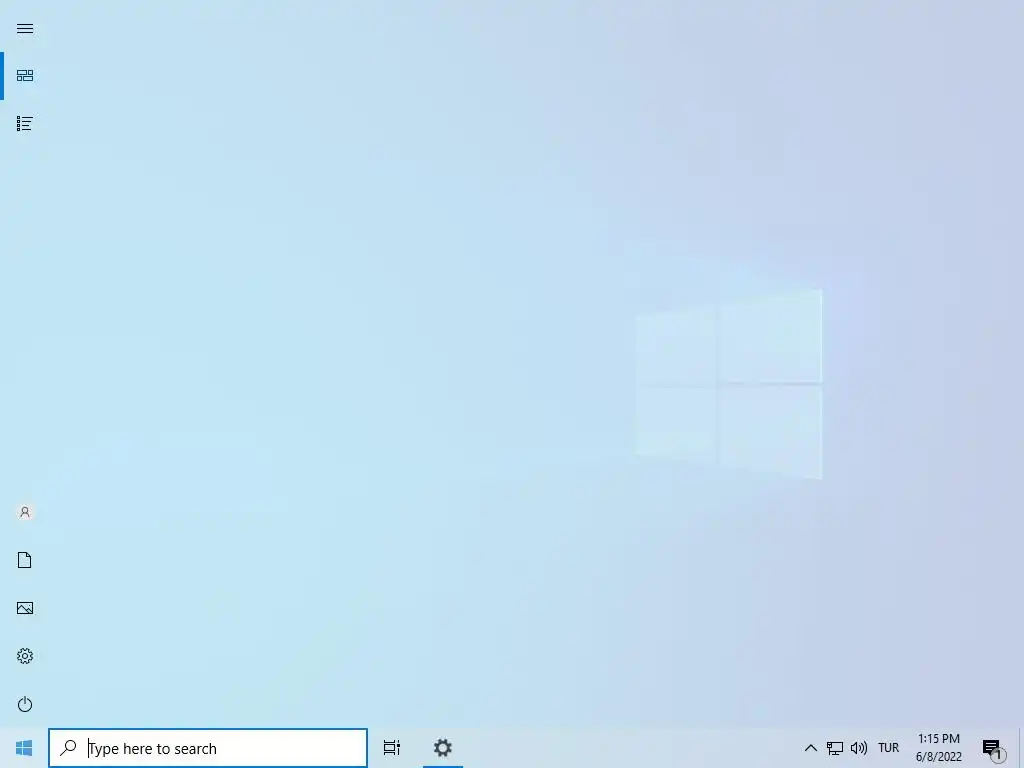This screenshot has width=1024, height=768.
Task: Click the TUR input language indicator
Action: coord(889,748)
